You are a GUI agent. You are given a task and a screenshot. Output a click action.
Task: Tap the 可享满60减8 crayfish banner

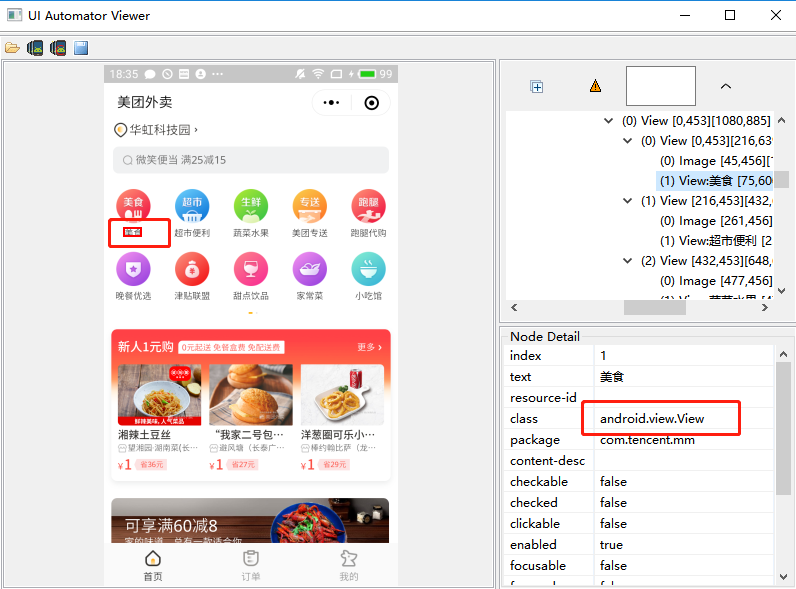(250, 520)
